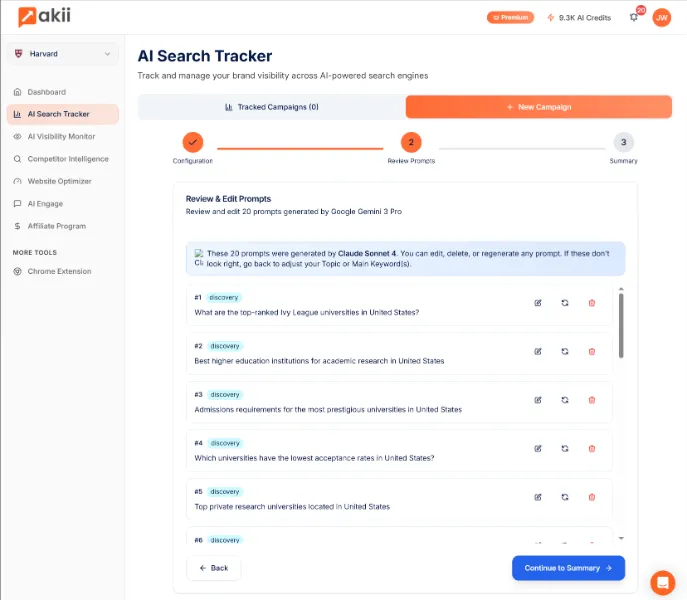The image size is (687, 600).
Task: Click the akii logo
Action: pos(44,17)
